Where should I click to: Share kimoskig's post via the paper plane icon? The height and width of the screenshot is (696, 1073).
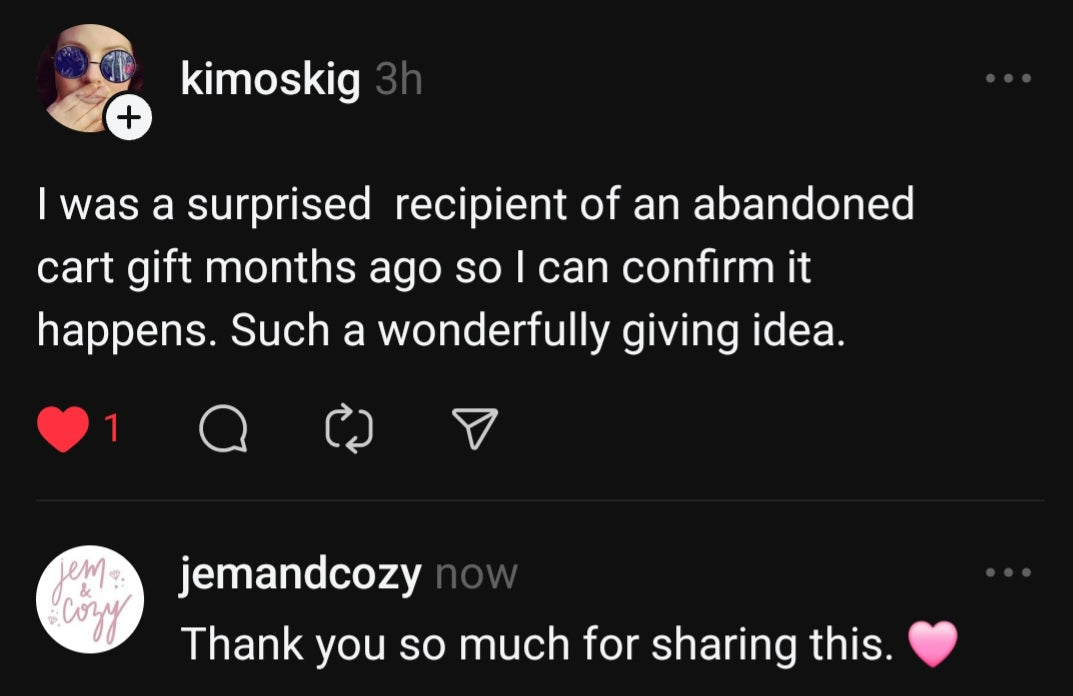[x=475, y=430]
